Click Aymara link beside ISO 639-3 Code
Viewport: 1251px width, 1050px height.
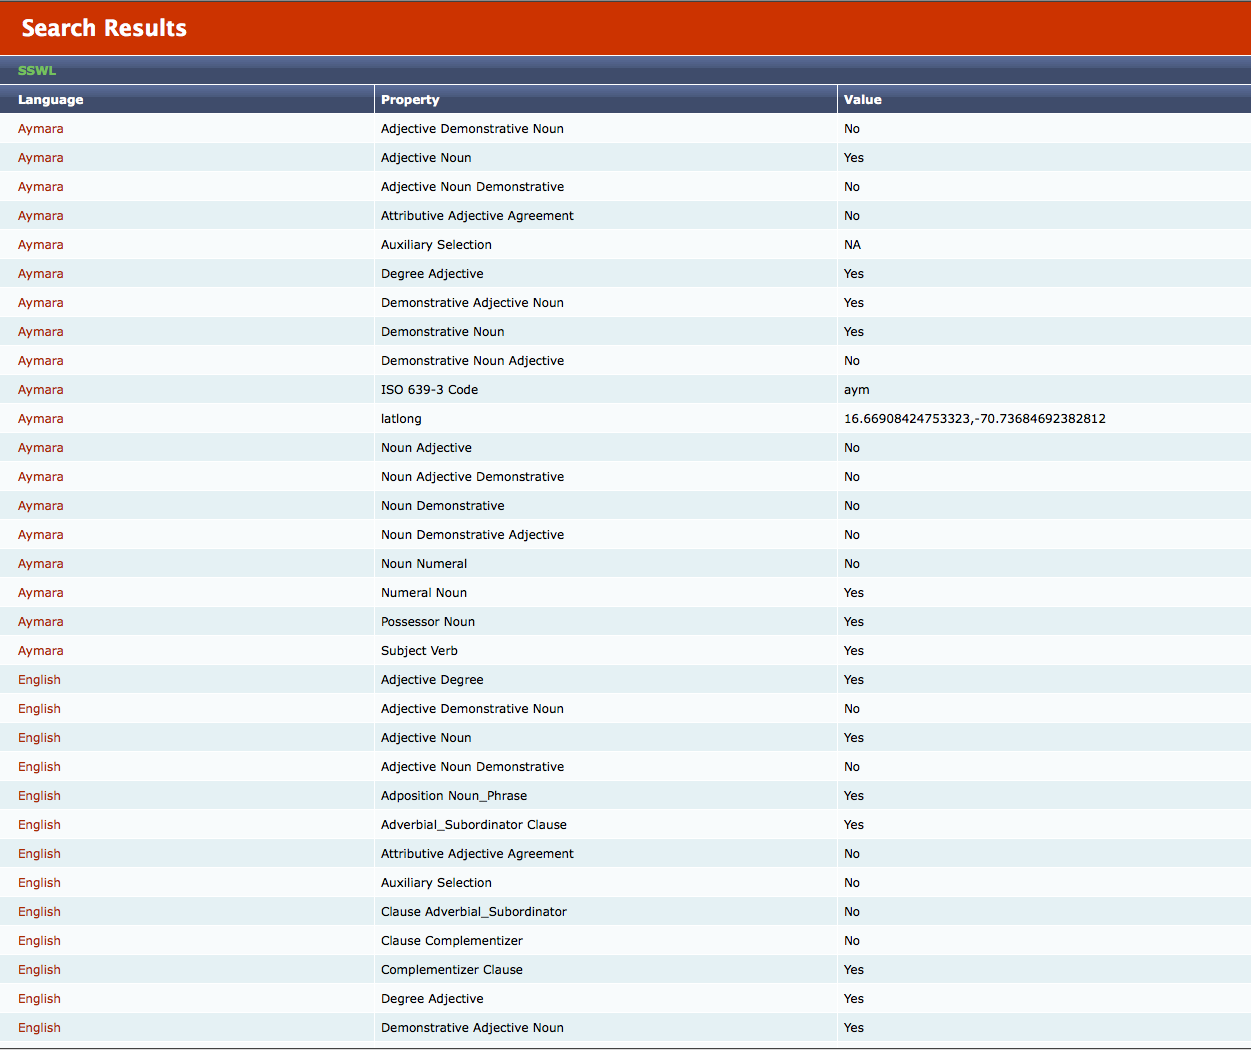(x=41, y=390)
